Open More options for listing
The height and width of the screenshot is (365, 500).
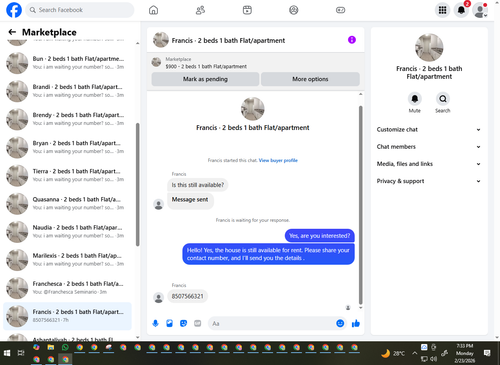pos(310,79)
